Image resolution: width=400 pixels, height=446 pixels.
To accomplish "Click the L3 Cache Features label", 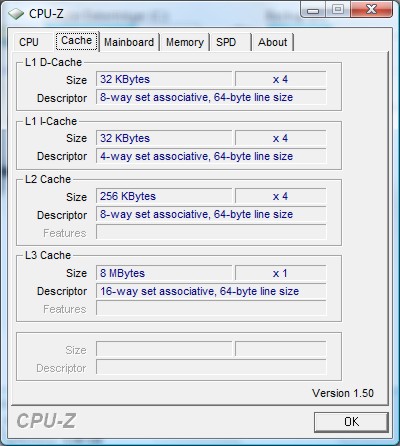I will [65, 309].
